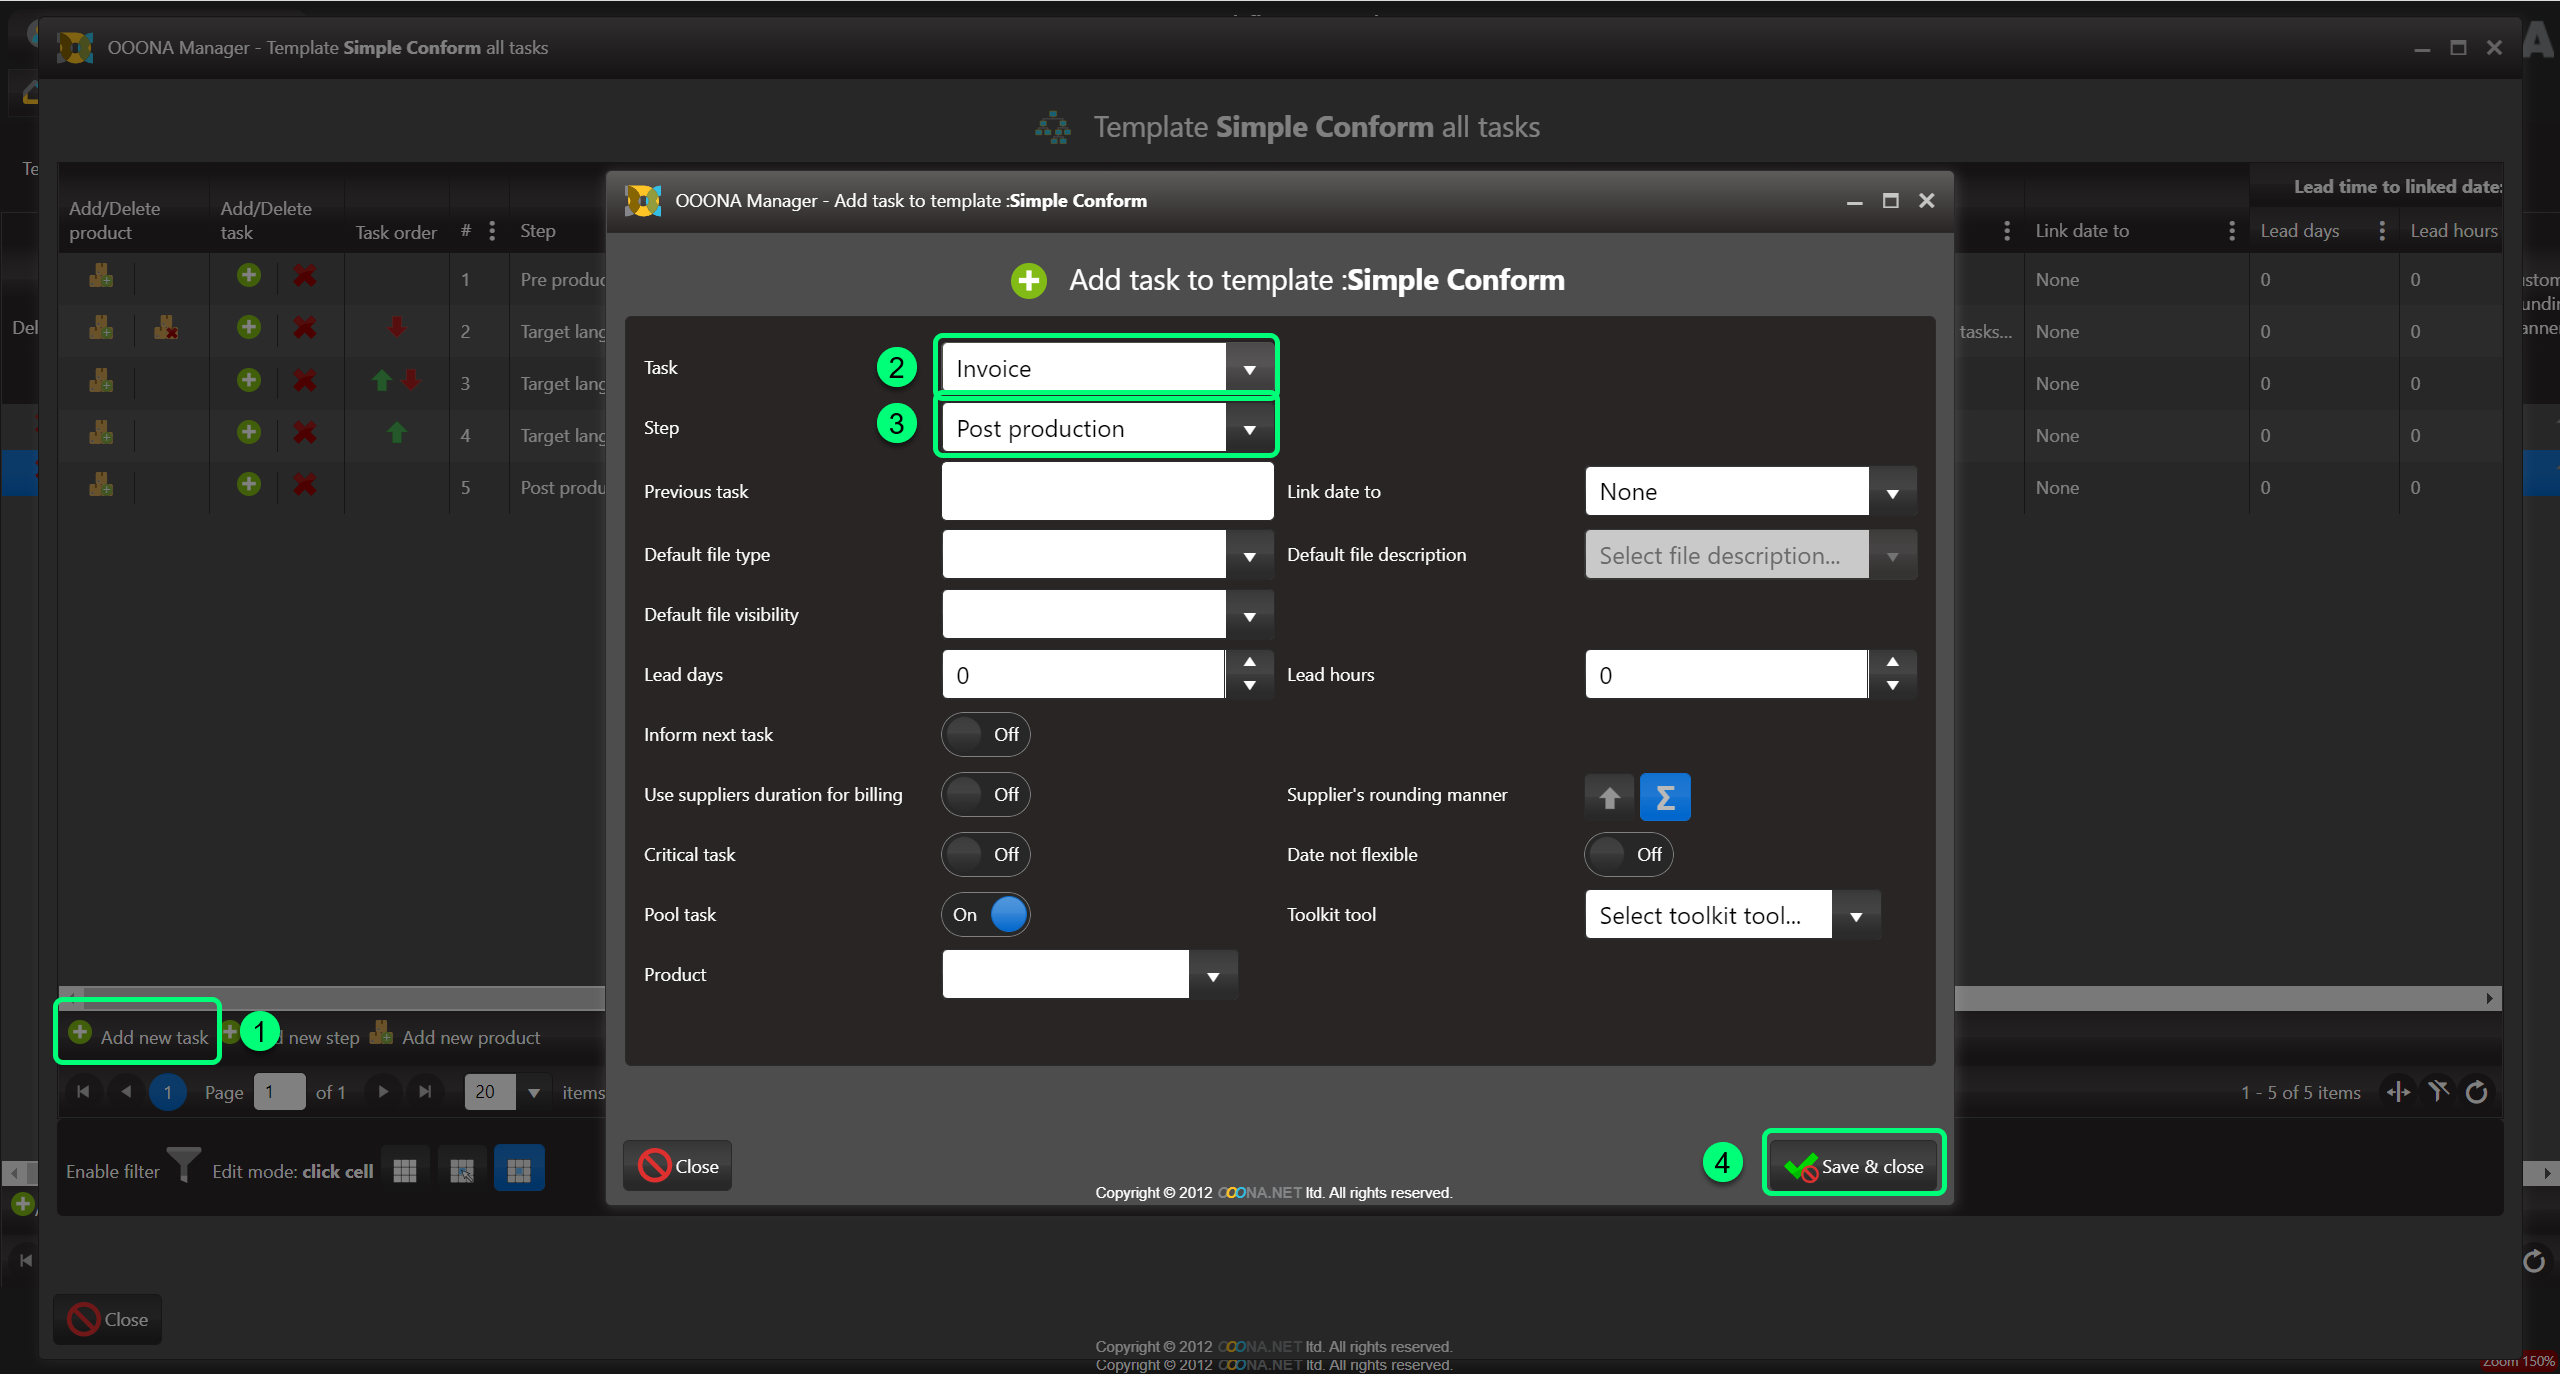Click the up-arrow rounding manner icon

(1609, 797)
